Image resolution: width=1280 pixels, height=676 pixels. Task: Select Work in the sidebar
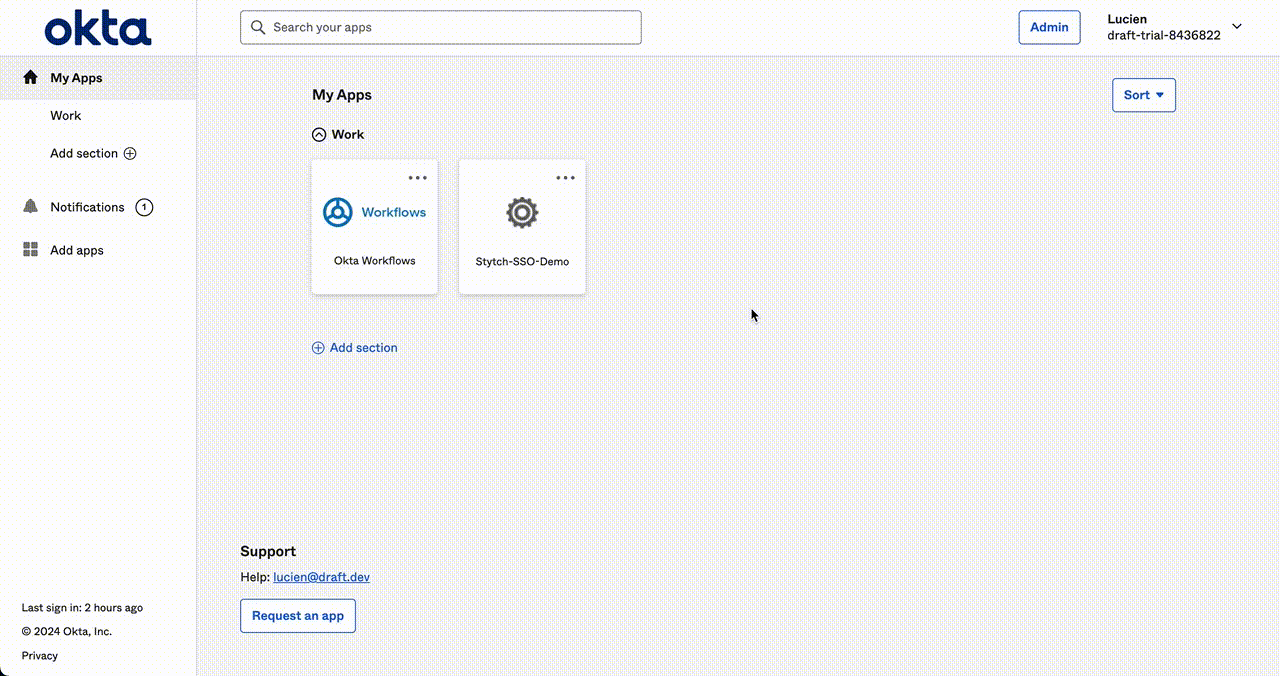point(66,116)
